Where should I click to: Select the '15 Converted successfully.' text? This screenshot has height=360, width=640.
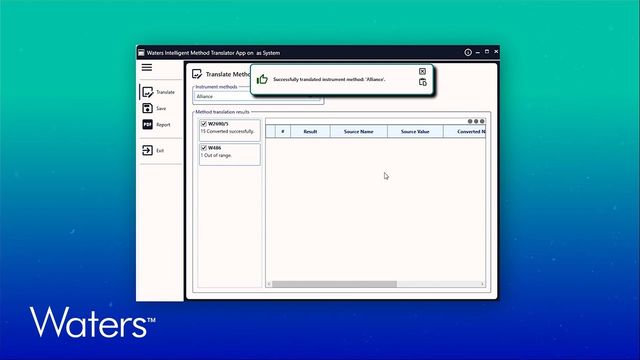227,131
